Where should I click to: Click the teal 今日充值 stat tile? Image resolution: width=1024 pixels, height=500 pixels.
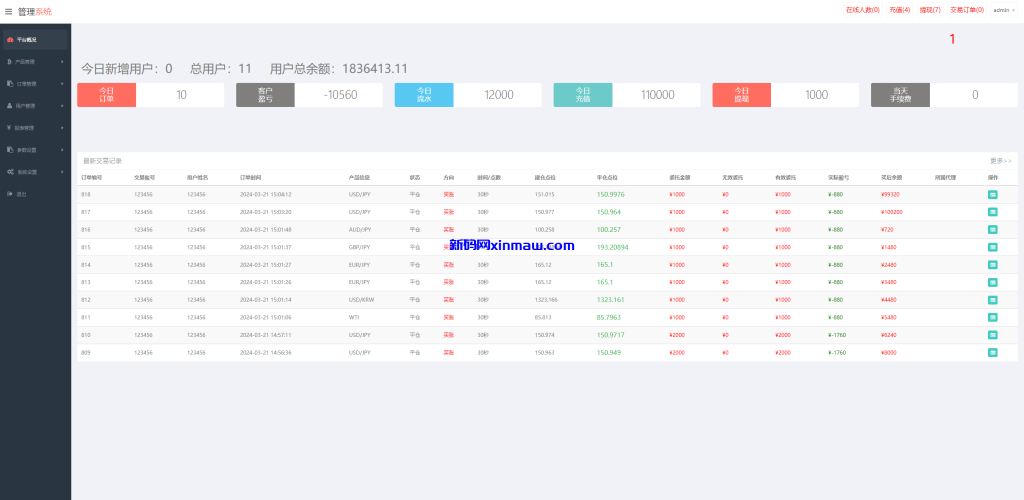[583, 95]
